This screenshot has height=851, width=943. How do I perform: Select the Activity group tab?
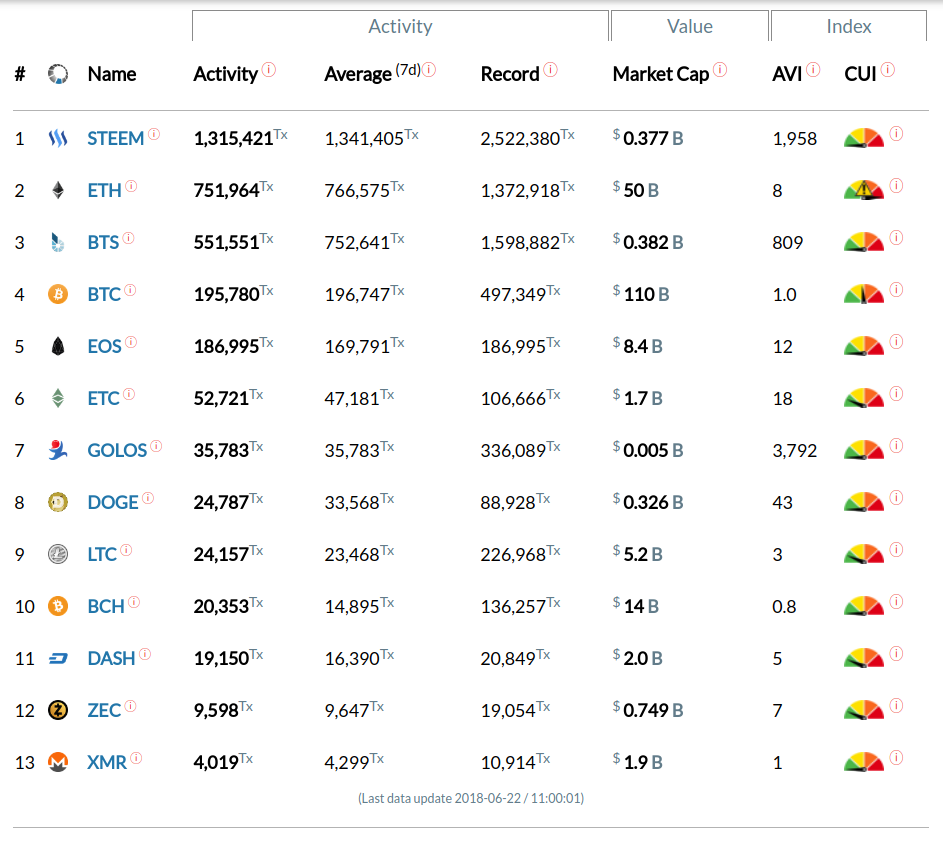pos(401,26)
